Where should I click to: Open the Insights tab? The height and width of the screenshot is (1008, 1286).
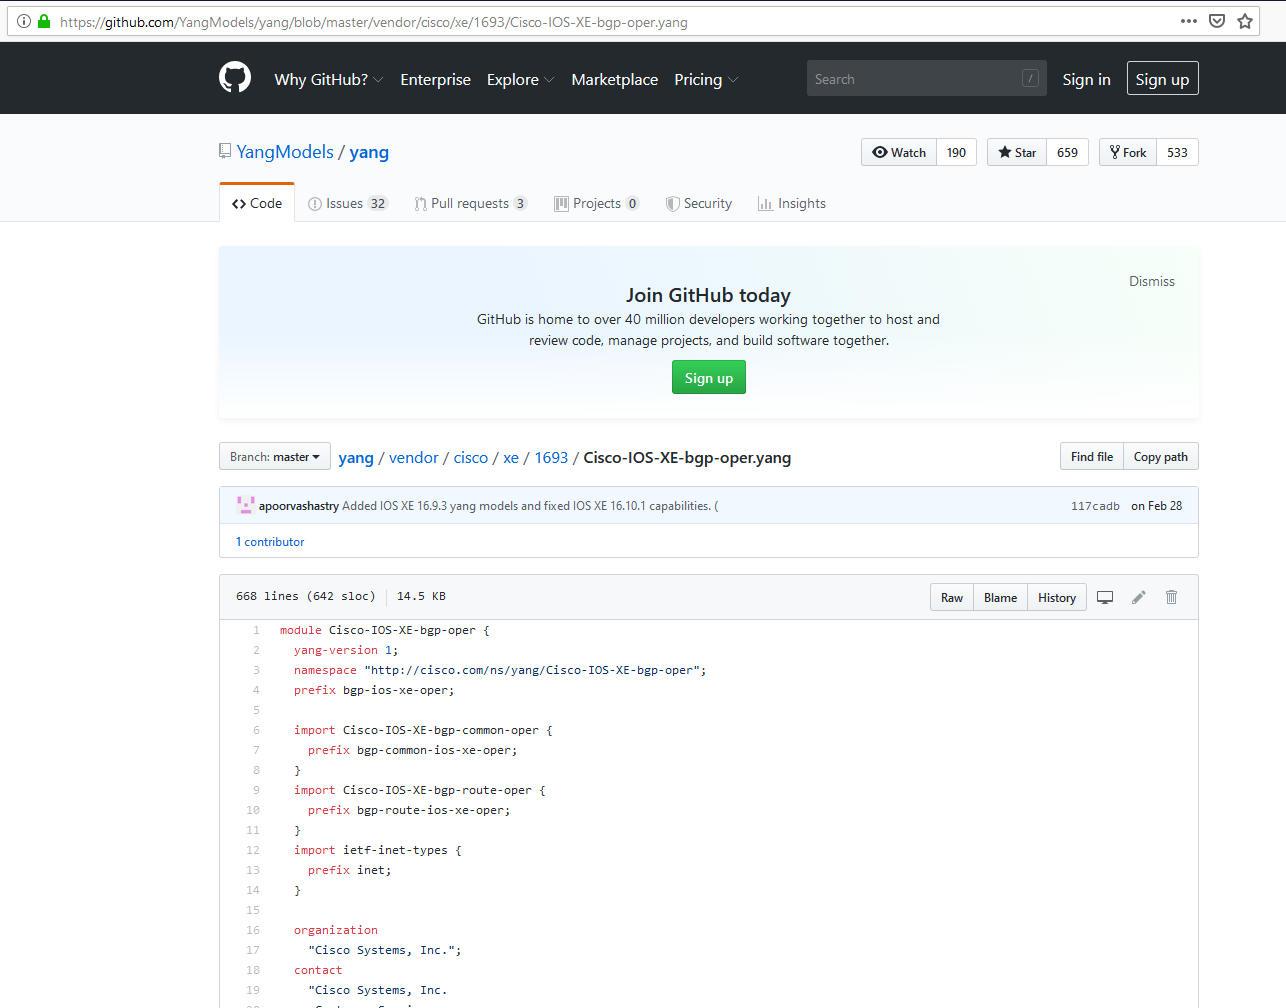[x=792, y=203]
